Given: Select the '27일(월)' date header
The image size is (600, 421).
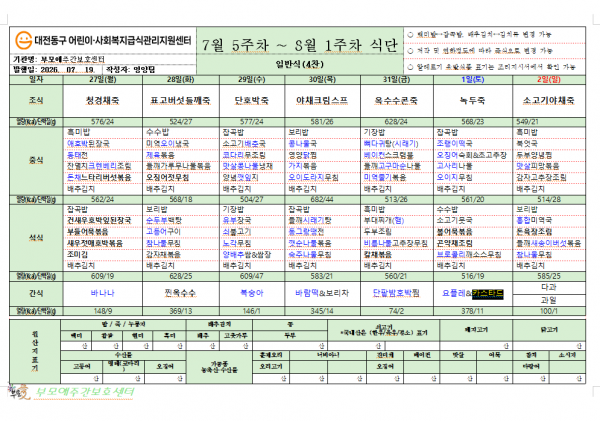Looking at the screenshot, I should (x=103, y=80).
